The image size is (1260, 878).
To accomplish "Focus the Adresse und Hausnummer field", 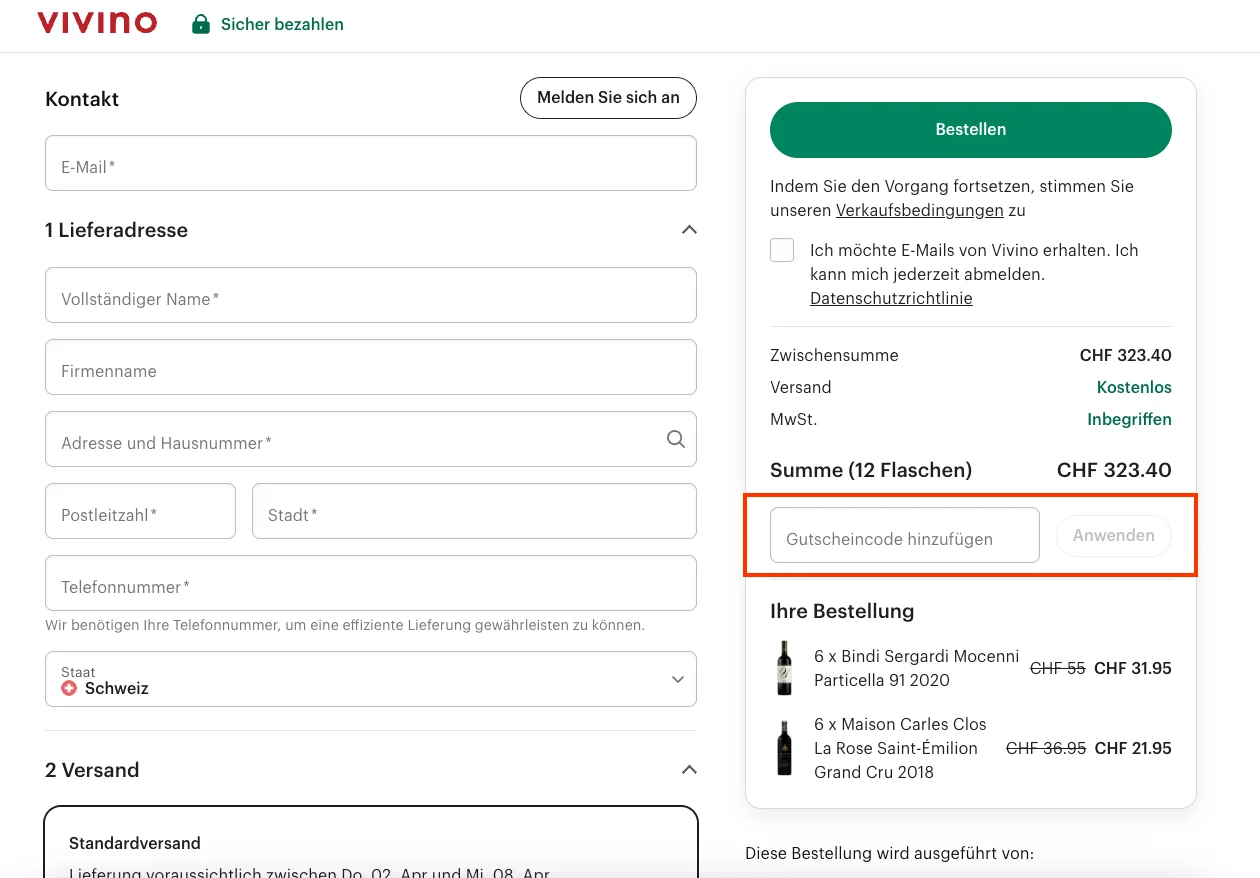I will [371, 439].
